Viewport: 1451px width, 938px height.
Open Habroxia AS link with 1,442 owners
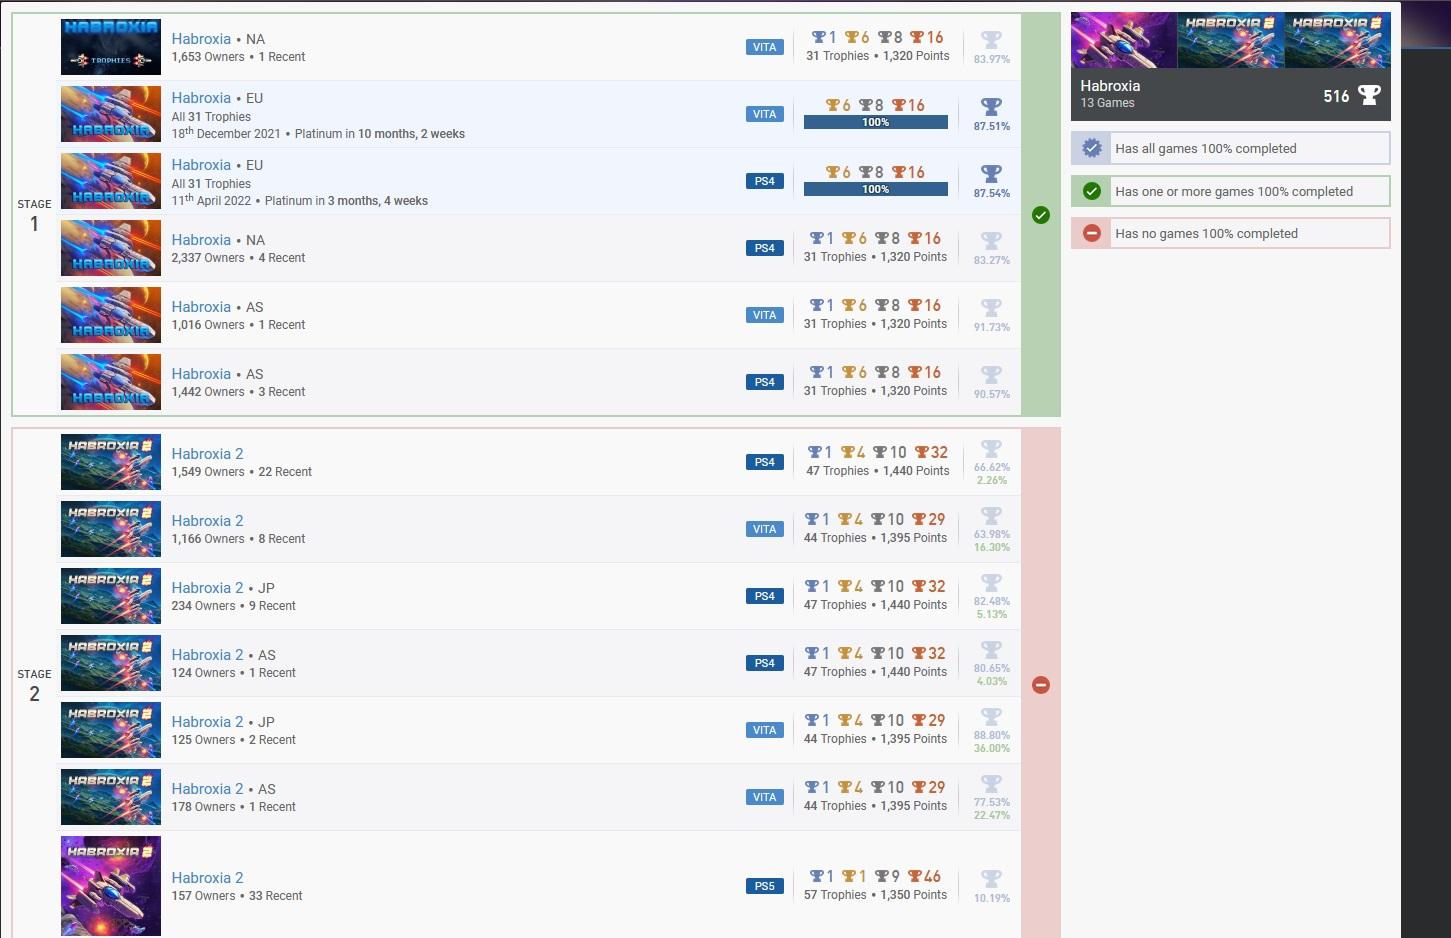(201, 374)
